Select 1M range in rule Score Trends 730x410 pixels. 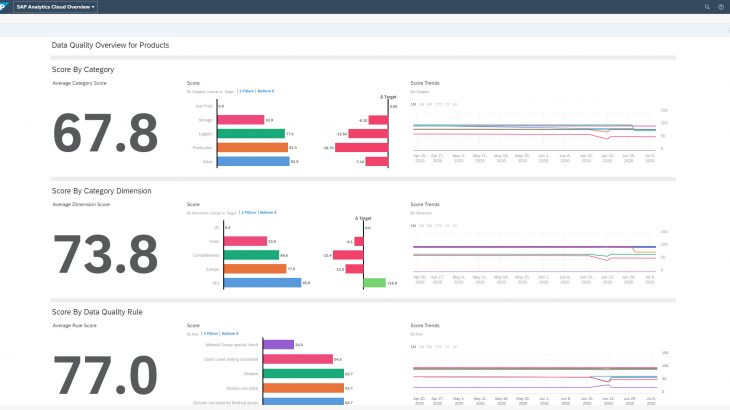tap(414, 345)
